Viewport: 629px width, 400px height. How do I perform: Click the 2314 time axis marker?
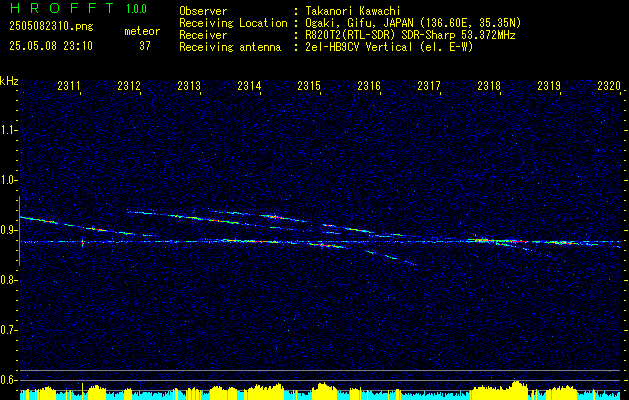(x=249, y=85)
